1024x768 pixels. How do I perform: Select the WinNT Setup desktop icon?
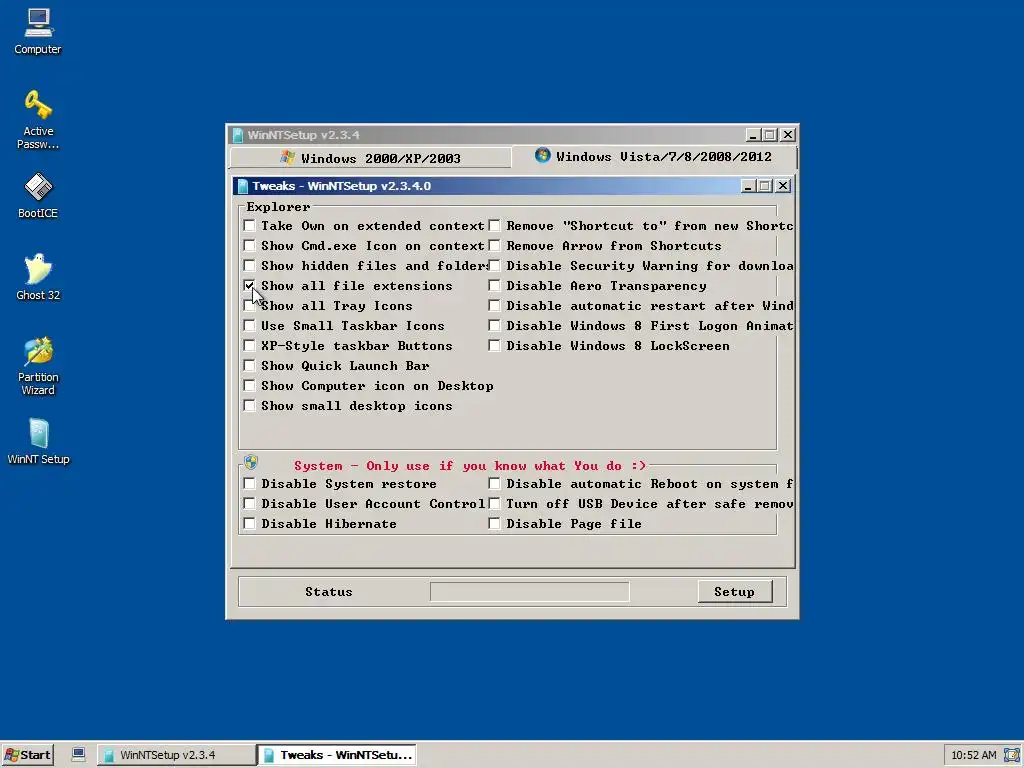tap(38, 441)
